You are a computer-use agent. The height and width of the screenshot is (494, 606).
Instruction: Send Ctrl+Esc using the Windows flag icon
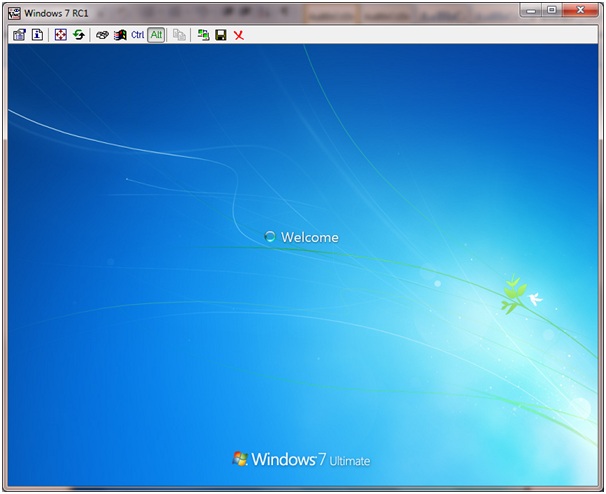point(120,35)
